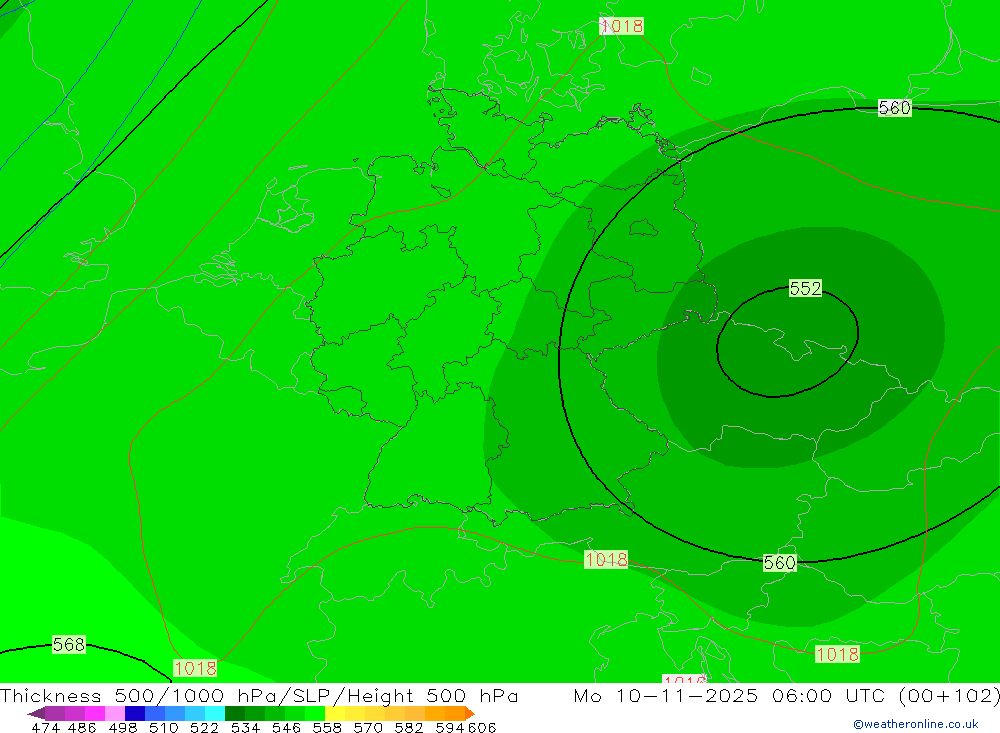Image resolution: width=1000 pixels, height=733 pixels.
Task: Click the 'Thickness 500/1000 hPa/SLP/Height 500 hPa' title
Action: pos(259,695)
